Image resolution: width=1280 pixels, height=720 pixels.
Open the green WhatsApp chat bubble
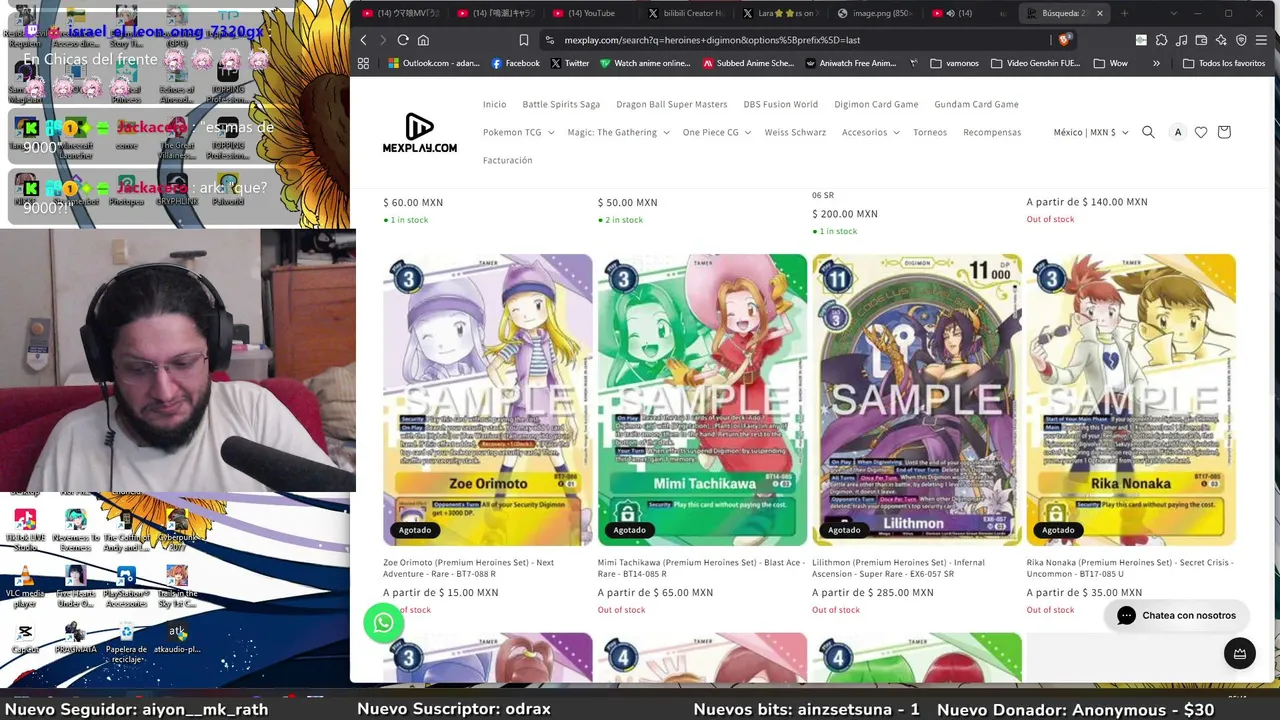coord(384,624)
